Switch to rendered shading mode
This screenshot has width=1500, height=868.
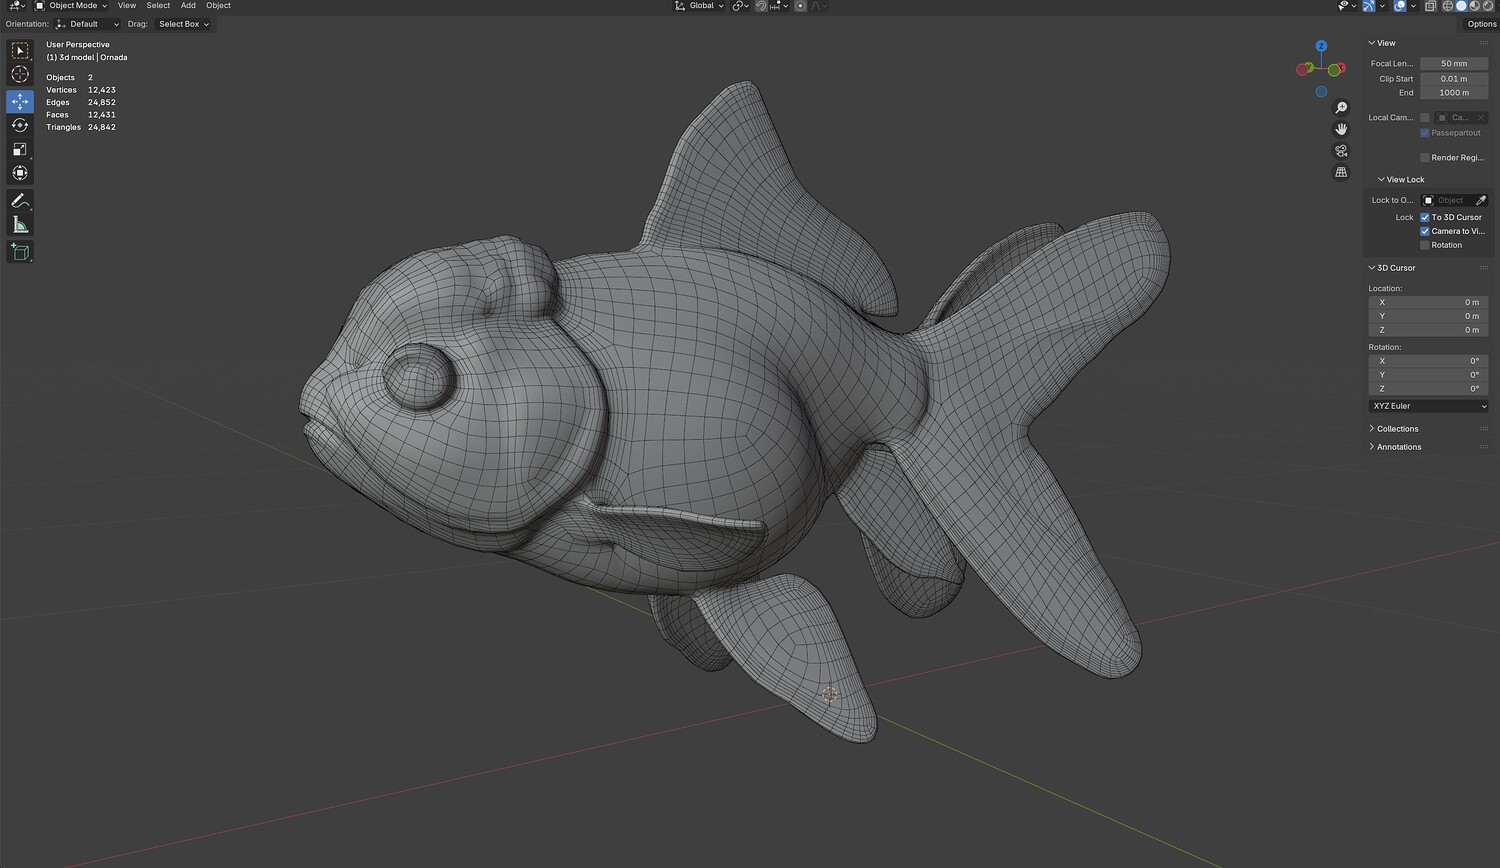pos(1488,6)
